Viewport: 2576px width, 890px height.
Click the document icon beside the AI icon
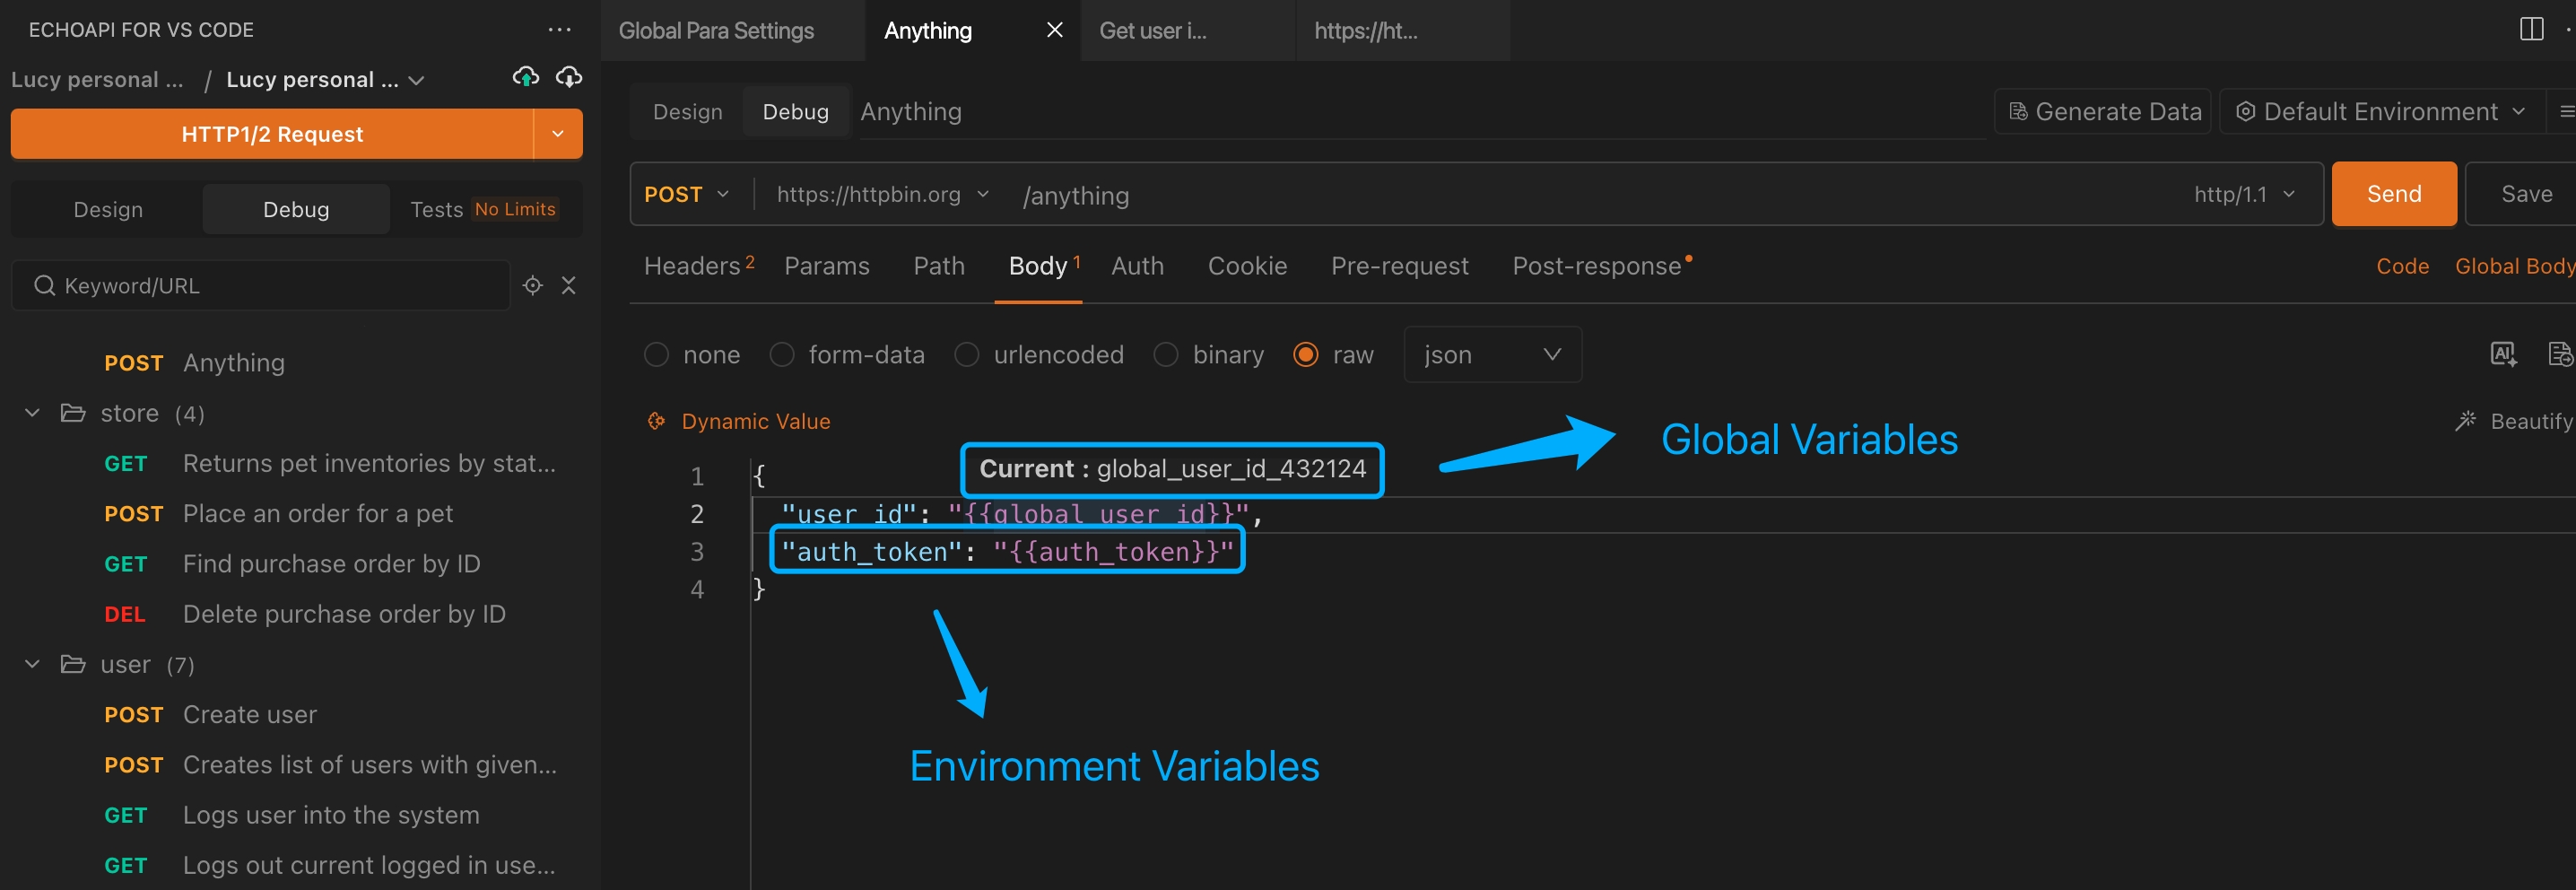2560,354
